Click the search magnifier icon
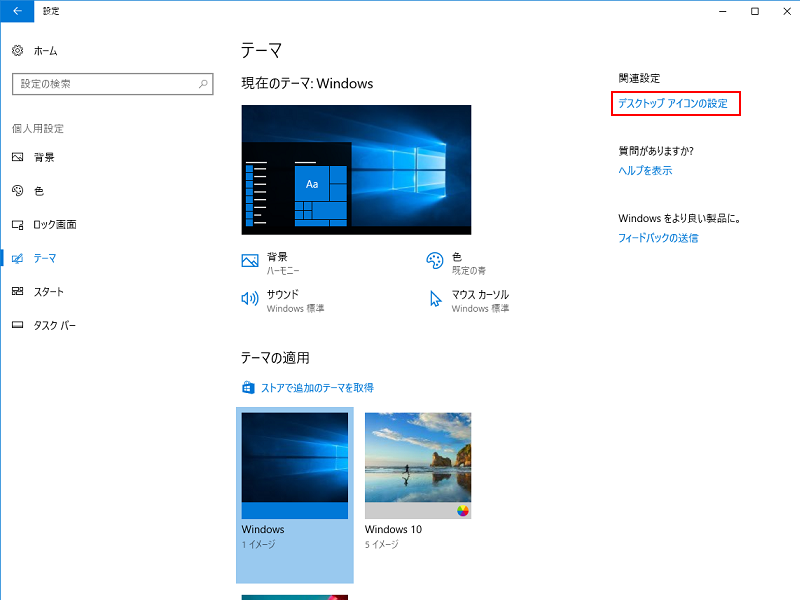Screen dimensions: 800x600 coord(203,84)
